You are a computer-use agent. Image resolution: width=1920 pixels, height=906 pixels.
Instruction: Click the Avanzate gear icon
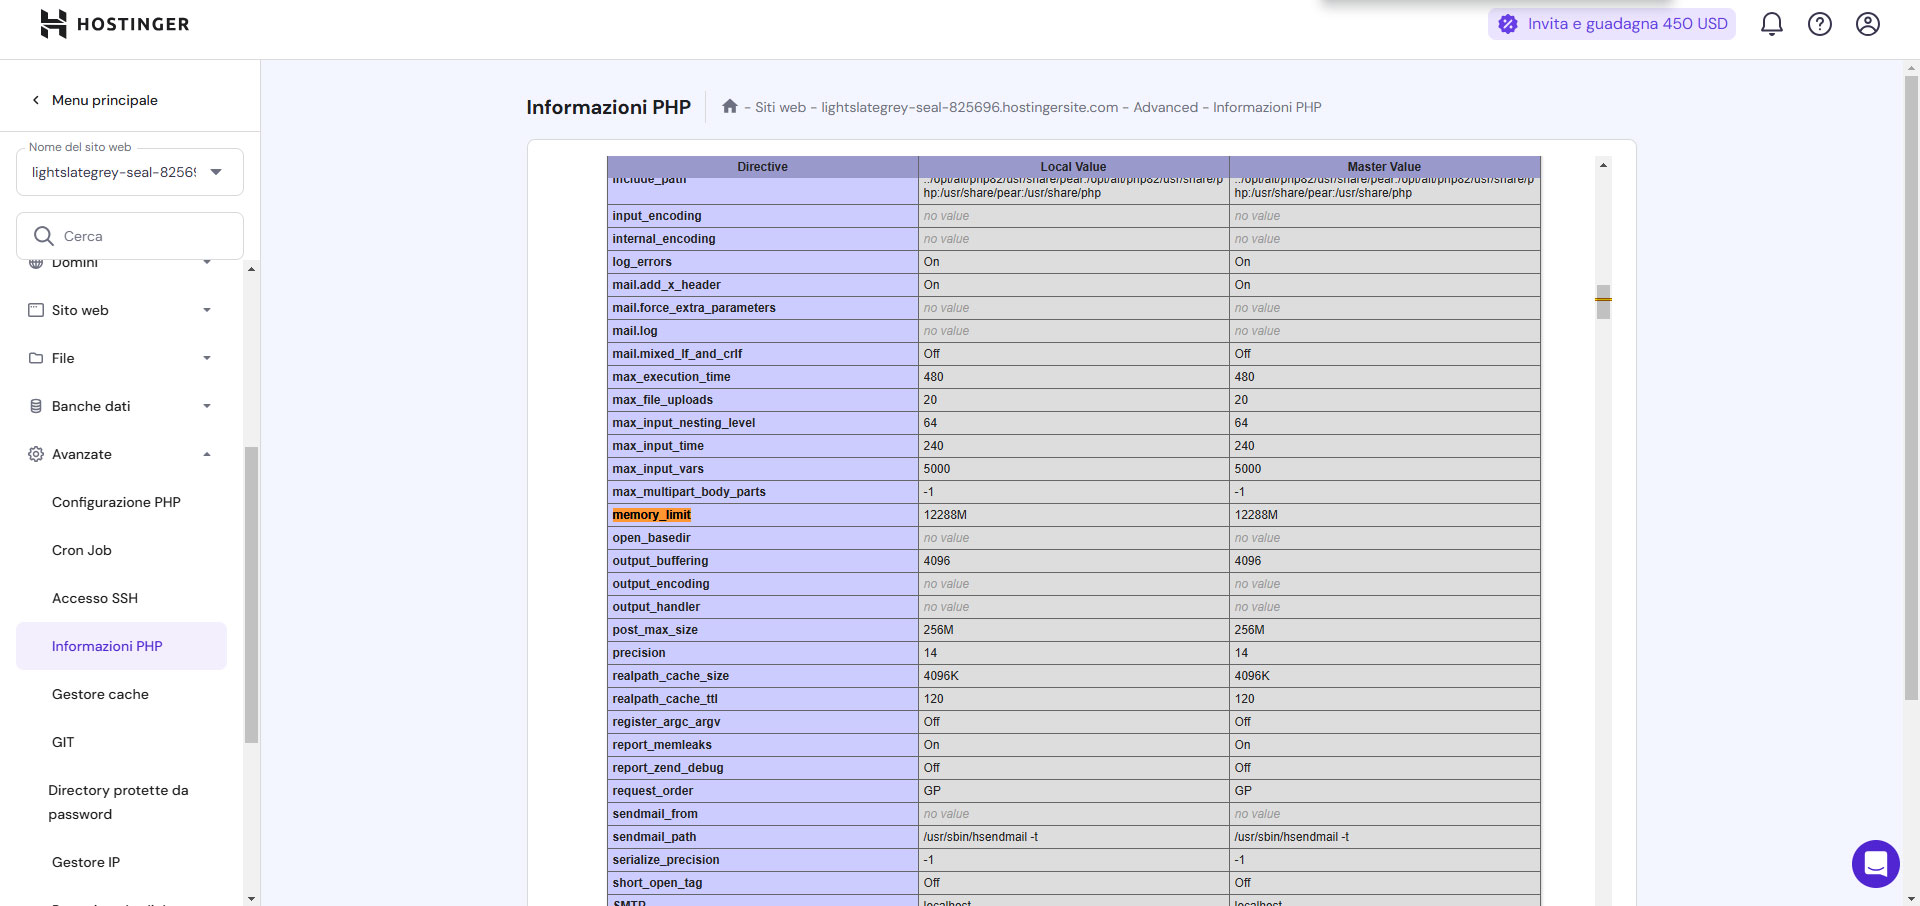[36, 454]
